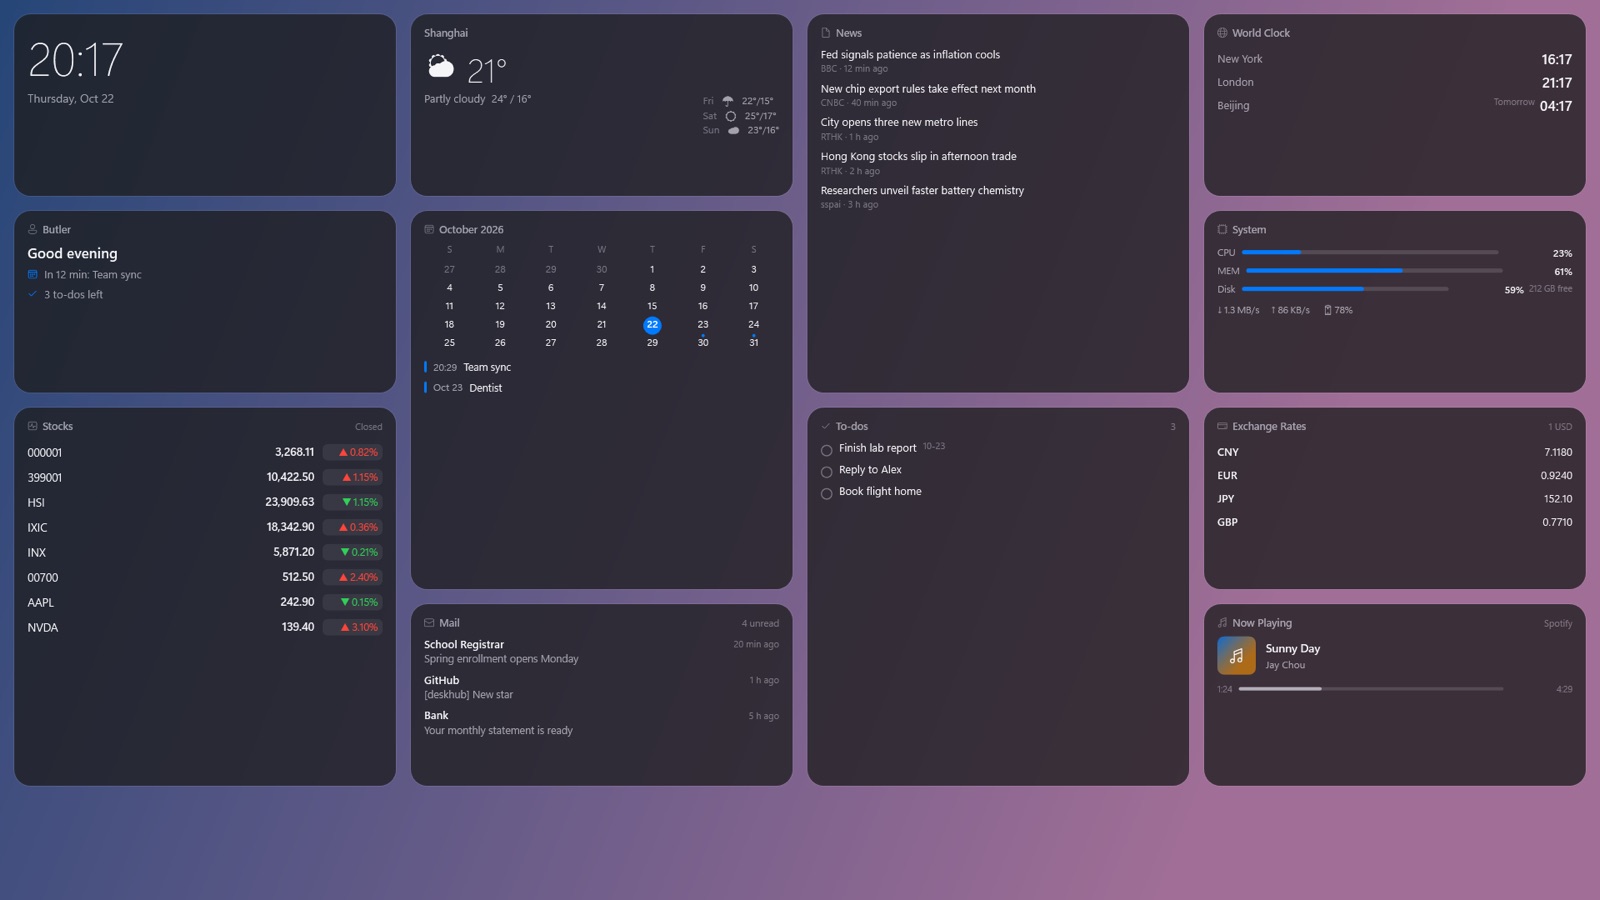Image resolution: width=1600 pixels, height=900 pixels.
Task: Check off Reply to Alex to-do
Action: pos(826,472)
